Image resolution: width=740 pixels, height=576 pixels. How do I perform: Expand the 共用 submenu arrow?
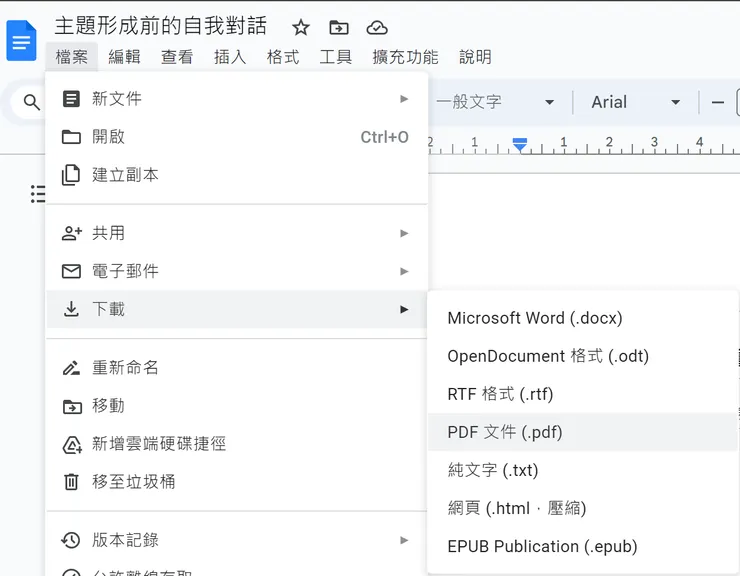(404, 233)
